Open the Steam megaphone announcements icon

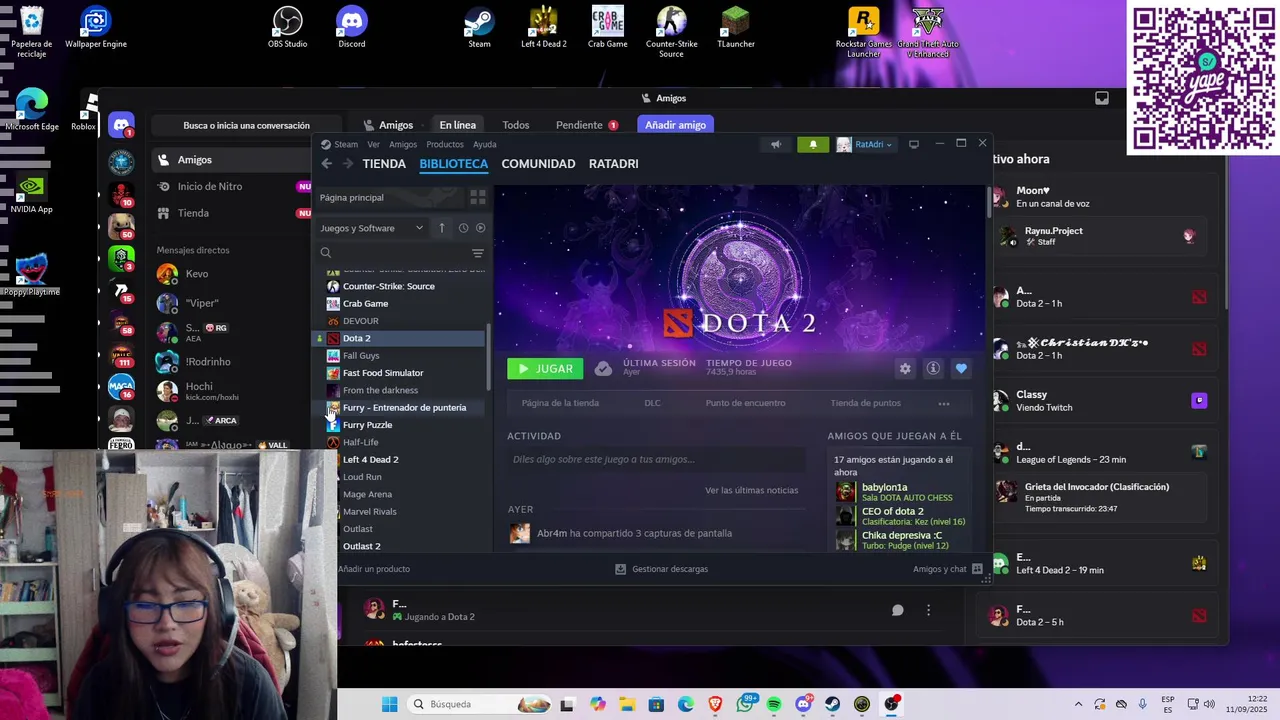click(x=776, y=144)
